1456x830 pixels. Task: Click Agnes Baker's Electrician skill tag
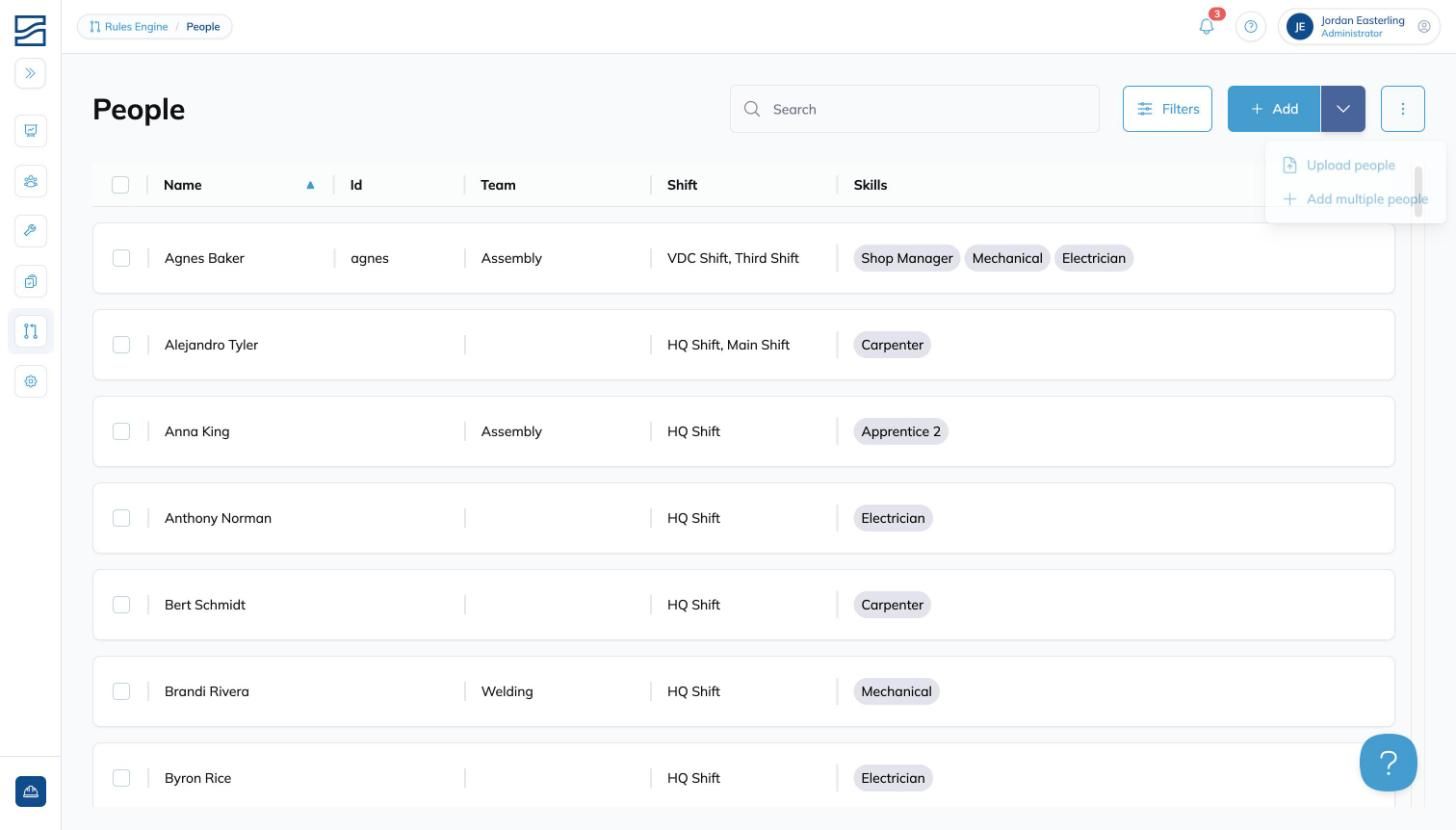click(1094, 258)
